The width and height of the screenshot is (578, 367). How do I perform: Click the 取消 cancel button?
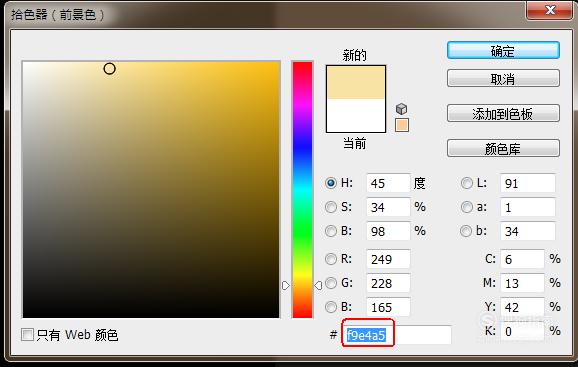[503, 78]
